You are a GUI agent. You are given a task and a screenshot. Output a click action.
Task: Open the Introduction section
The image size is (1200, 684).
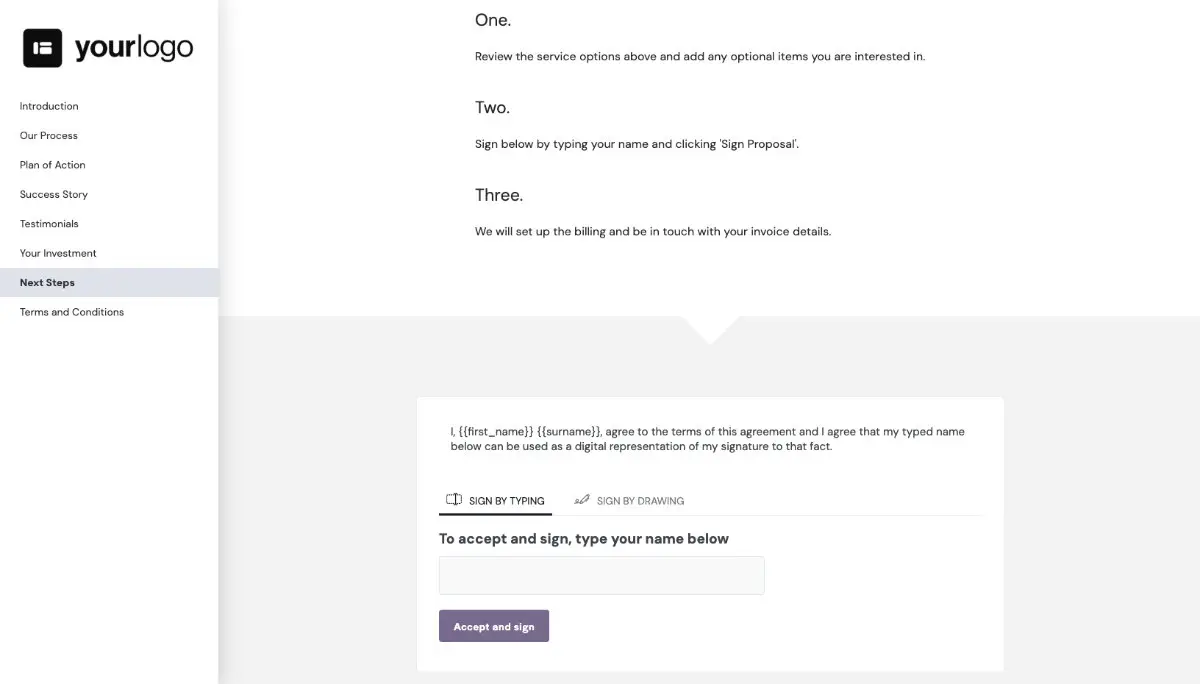(x=48, y=105)
